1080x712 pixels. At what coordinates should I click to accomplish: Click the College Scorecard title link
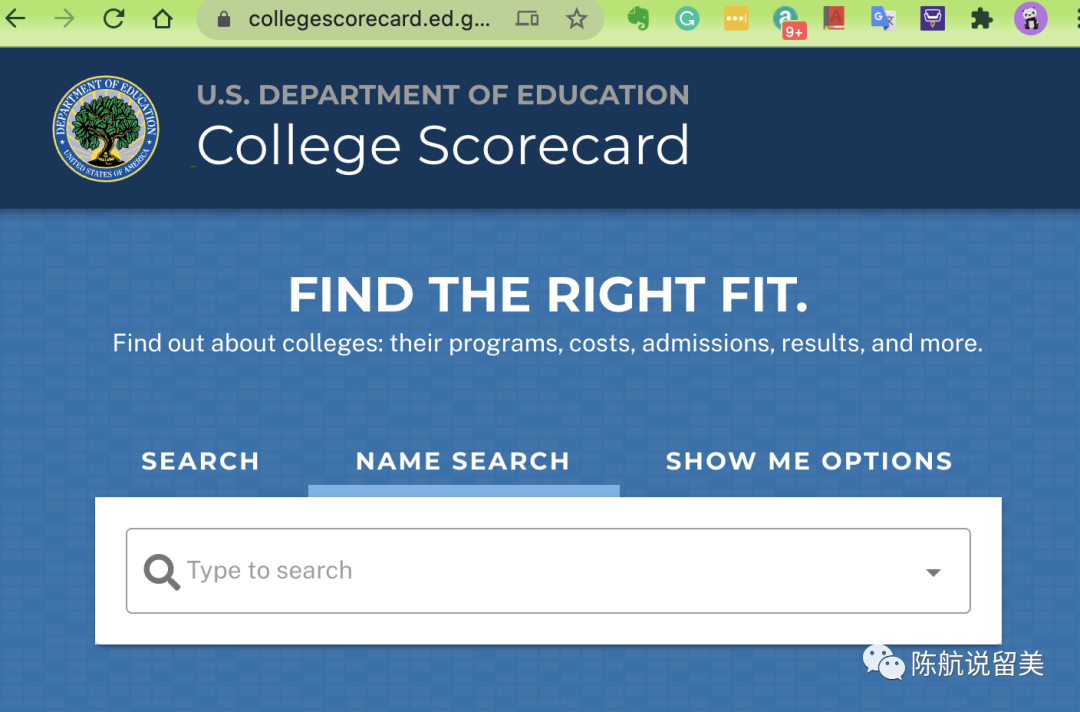(443, 146)
